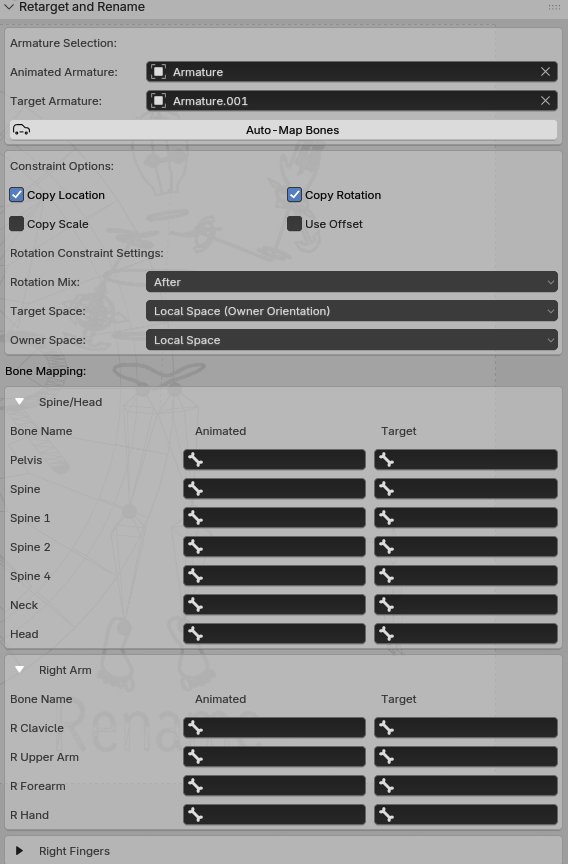Enable the Copy Scale checkbox
Screen dimensions: 568x864
point(17,224)
